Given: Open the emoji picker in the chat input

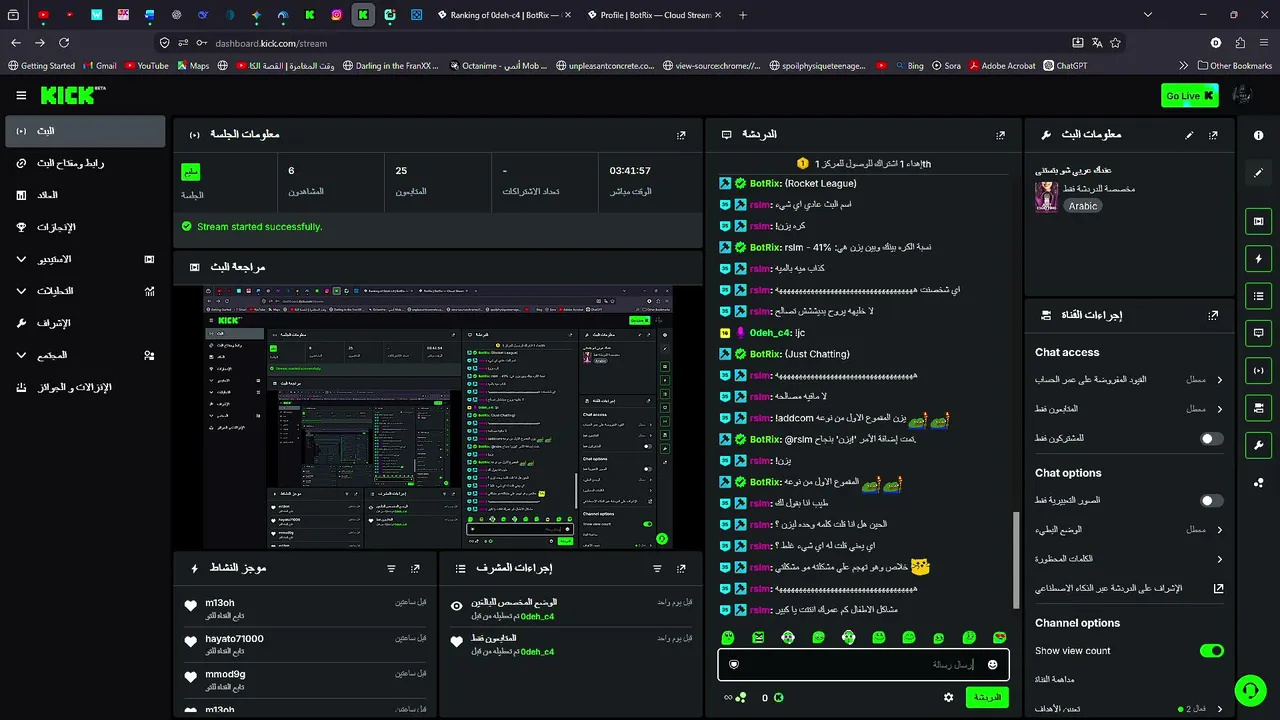Looking at the screenshot, I should tap(992, 664).
